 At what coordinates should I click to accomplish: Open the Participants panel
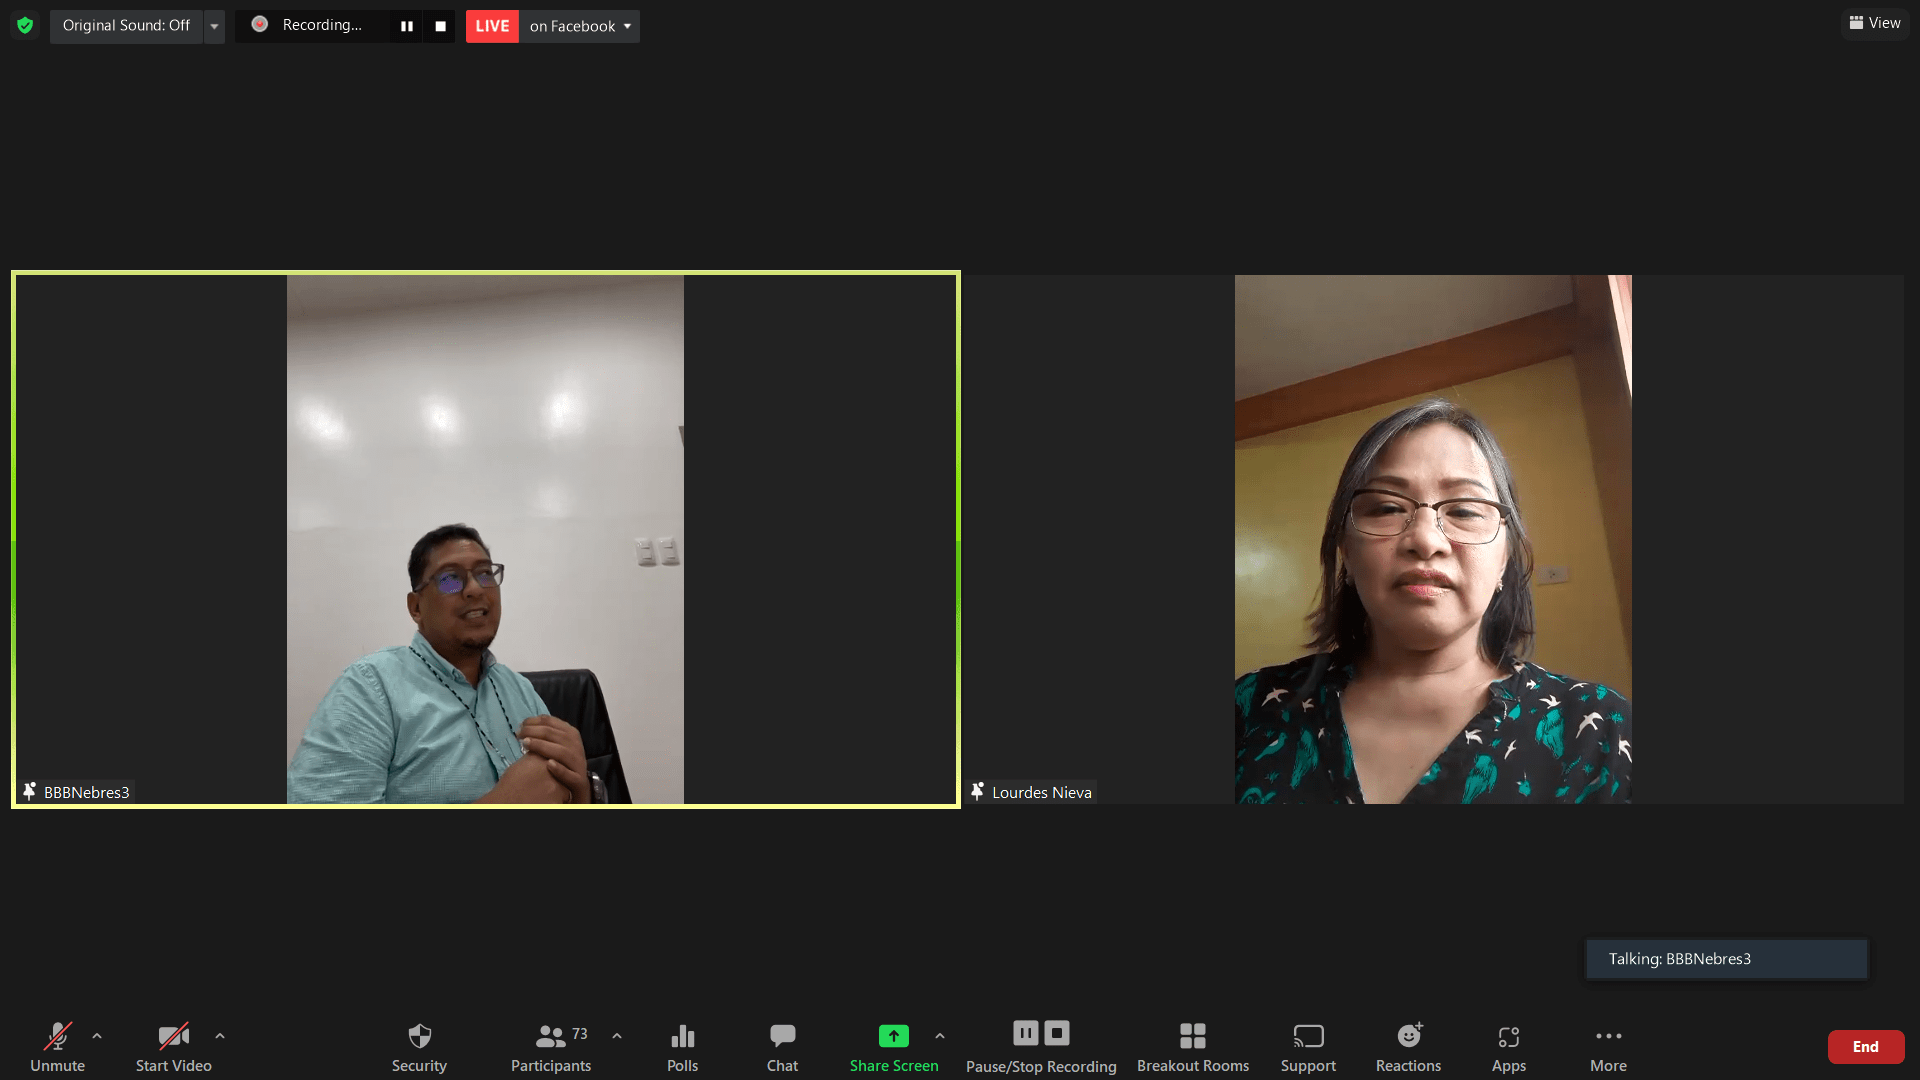click(550, 1046)
